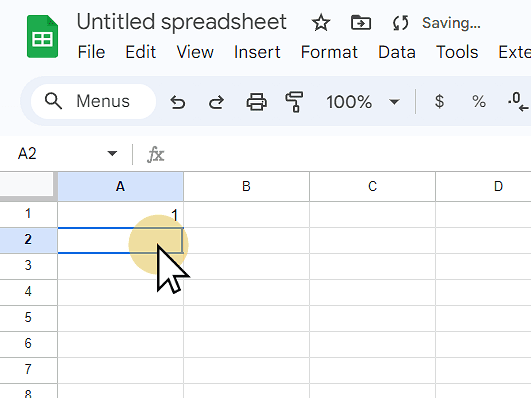This screenshot has width=531, height=398.
Task: Click the Saving sync status icon
Action: (x=401, y=23)
